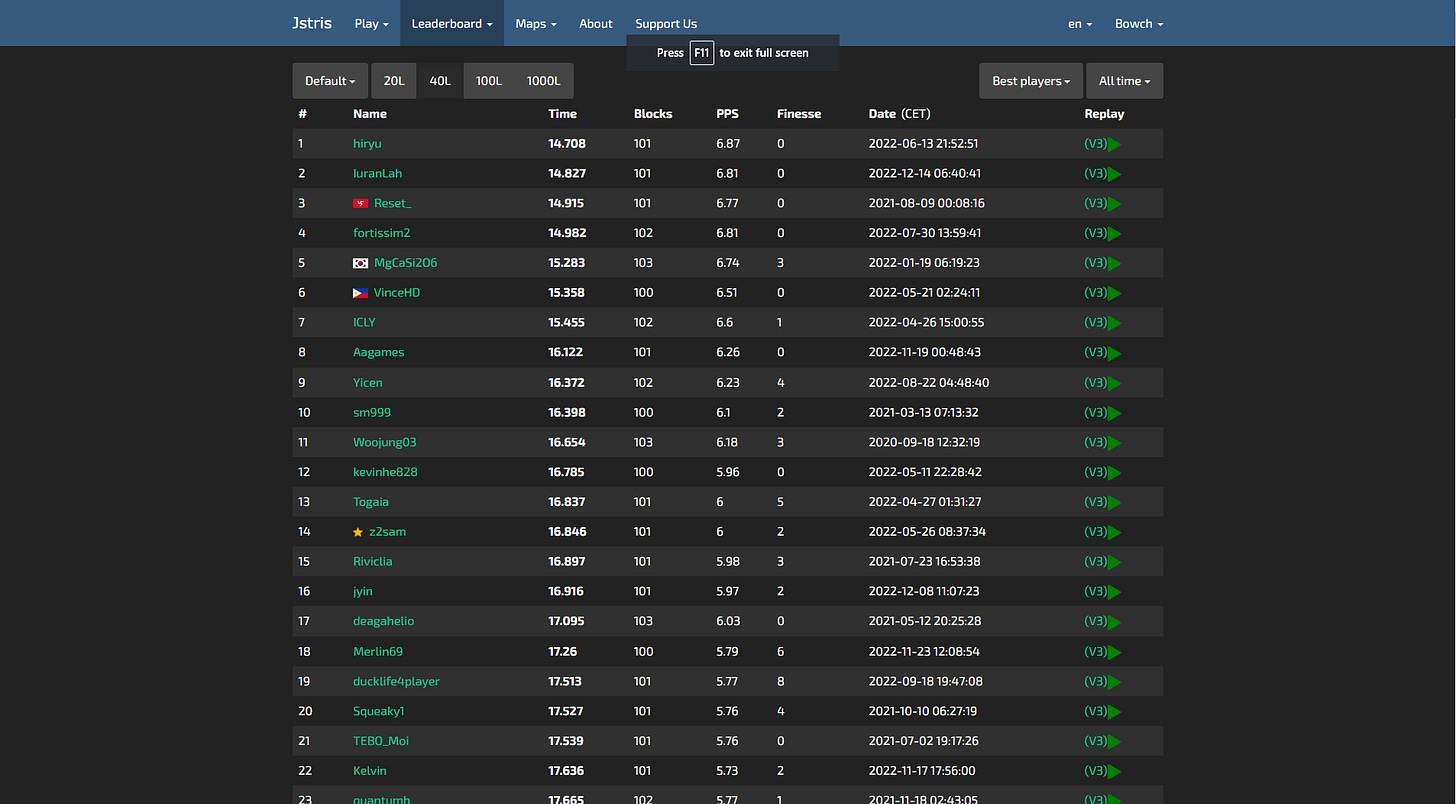Play hiryu's replay using the green arrow
The height and width of the screenshot is (804, 1456).
tap(1113, 143)
